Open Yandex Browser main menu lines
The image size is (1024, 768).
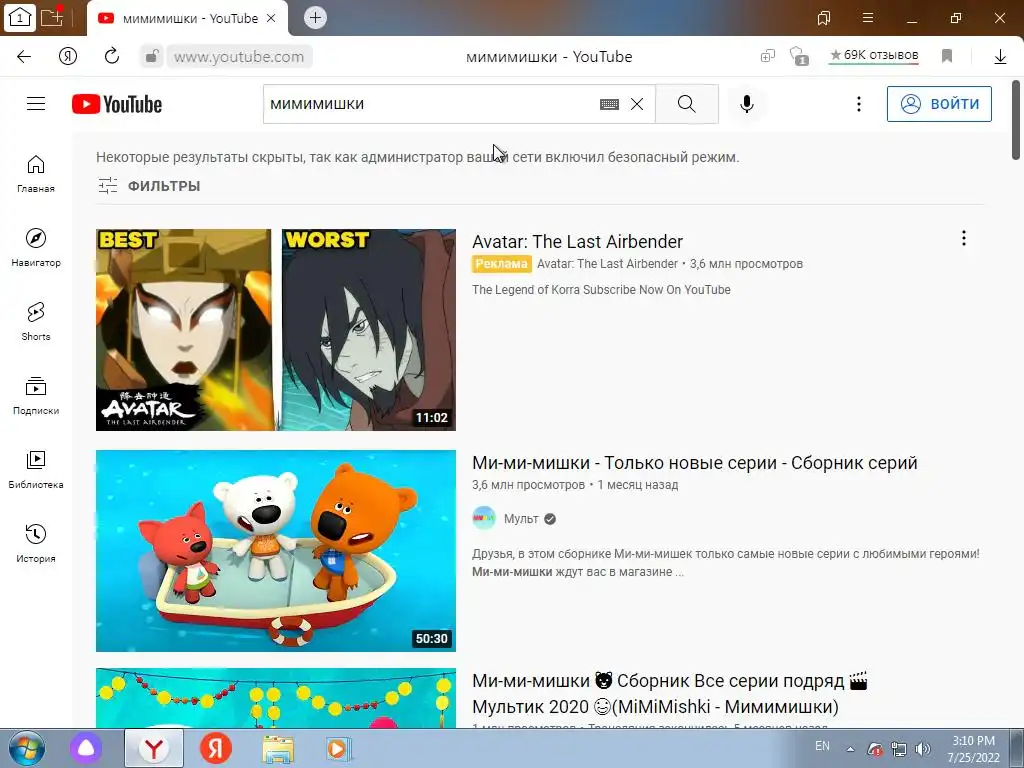[x=868, y=18]
